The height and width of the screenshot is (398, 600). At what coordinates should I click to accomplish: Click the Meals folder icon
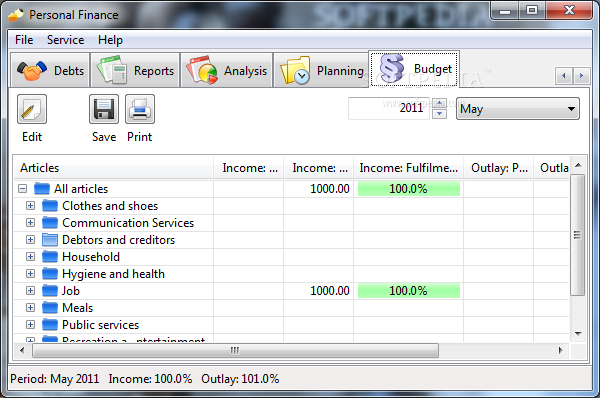click(50, 308)
